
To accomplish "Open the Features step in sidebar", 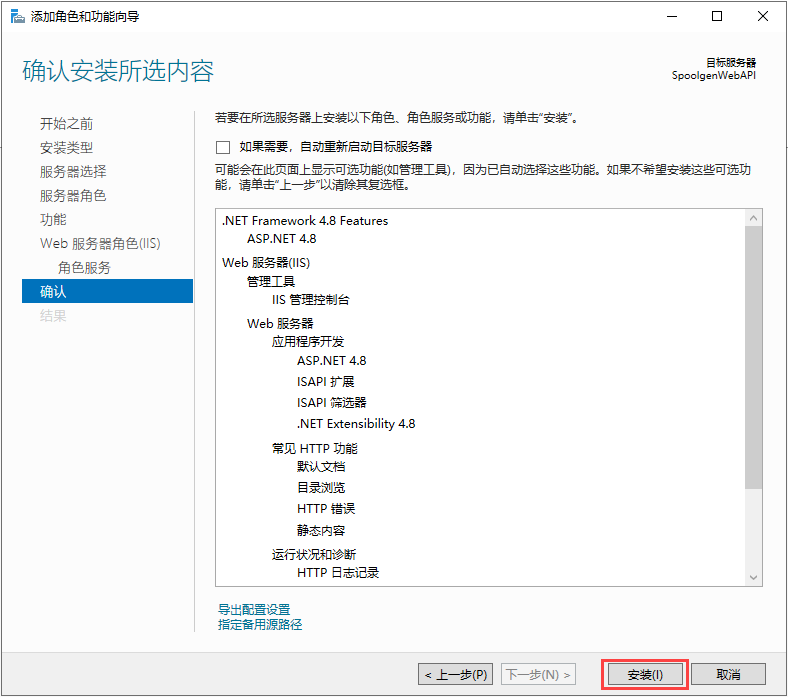I will pyautogui.click(x=53, y=220).
